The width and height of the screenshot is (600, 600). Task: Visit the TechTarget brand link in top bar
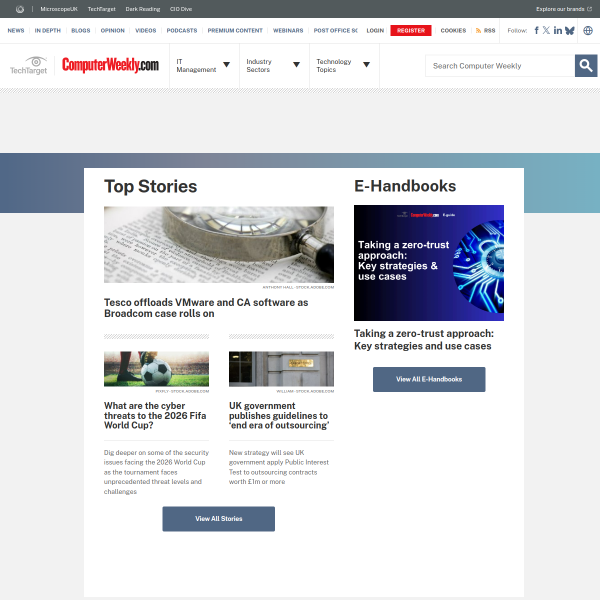coord(101,9)
